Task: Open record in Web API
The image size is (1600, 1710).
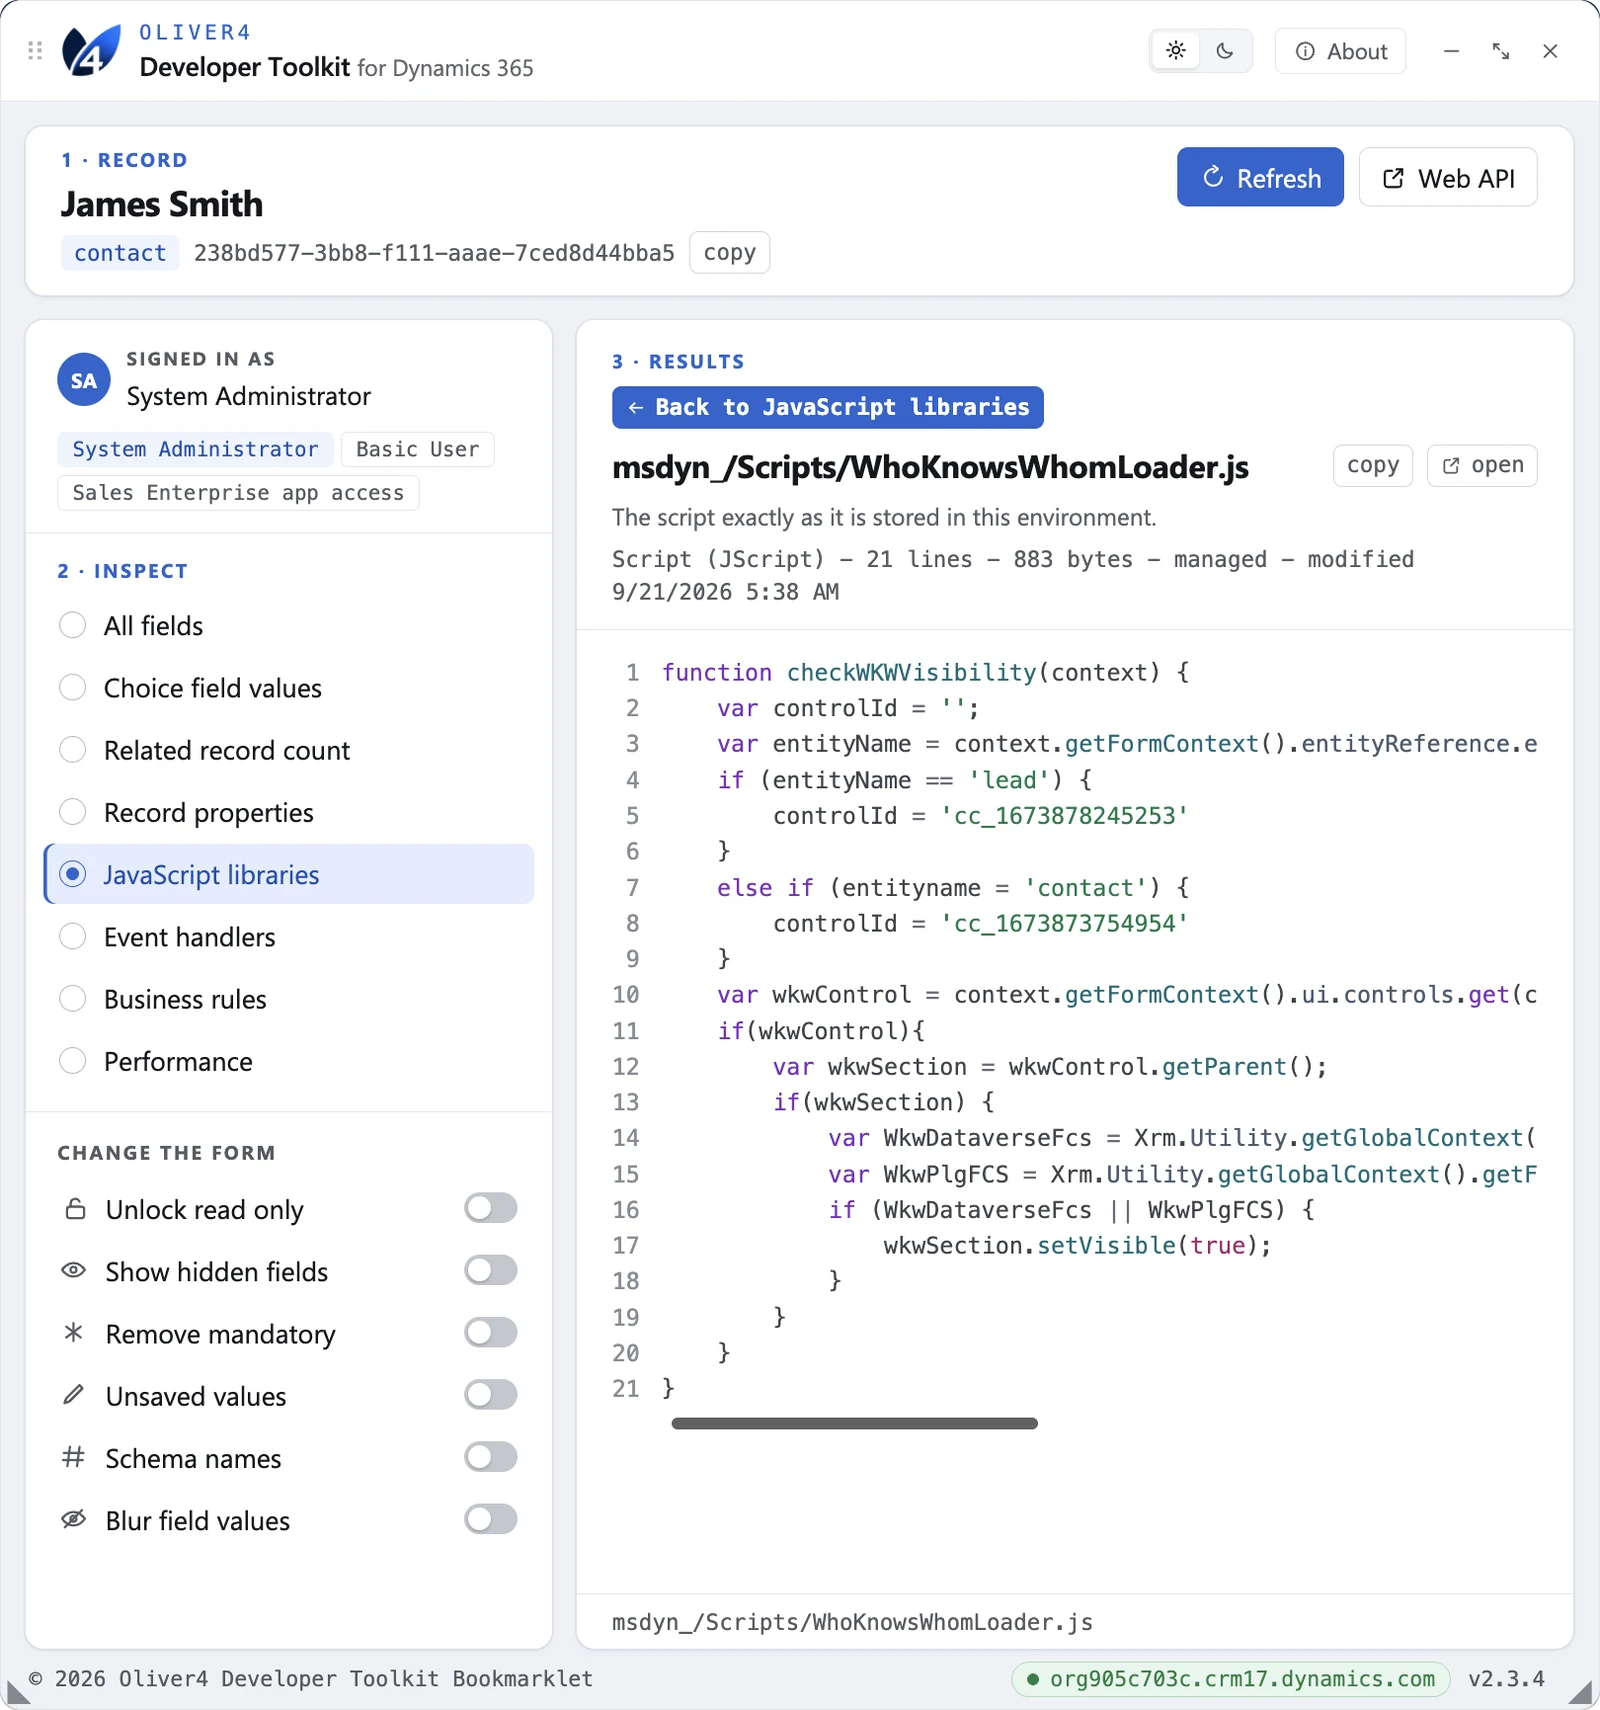Action: (x=1448, y=177)
